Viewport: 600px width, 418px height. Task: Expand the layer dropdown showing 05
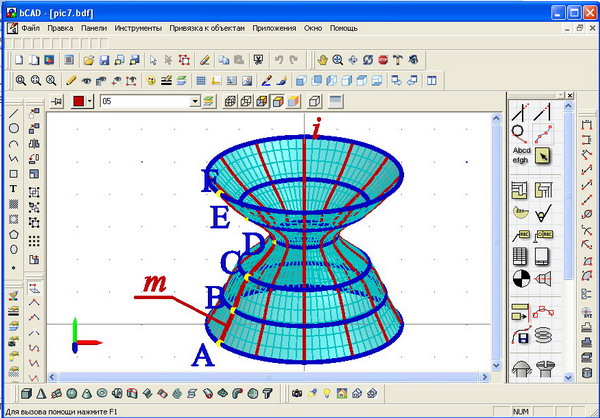coord(195,101)
